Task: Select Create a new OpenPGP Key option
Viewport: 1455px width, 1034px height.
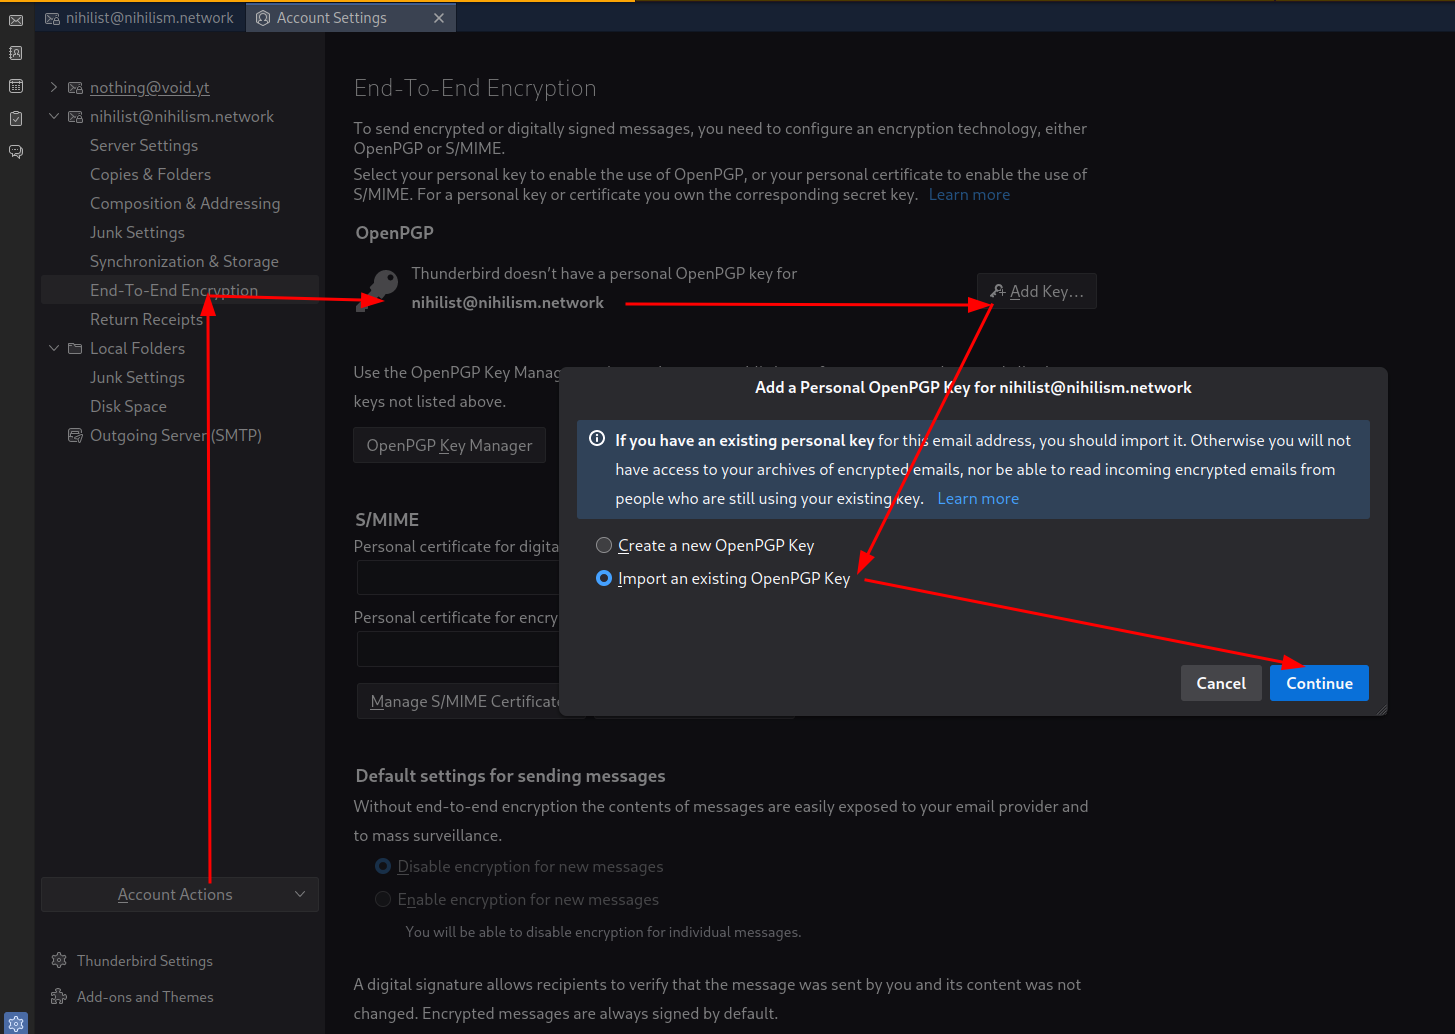Action: click(x=604, y=545)
